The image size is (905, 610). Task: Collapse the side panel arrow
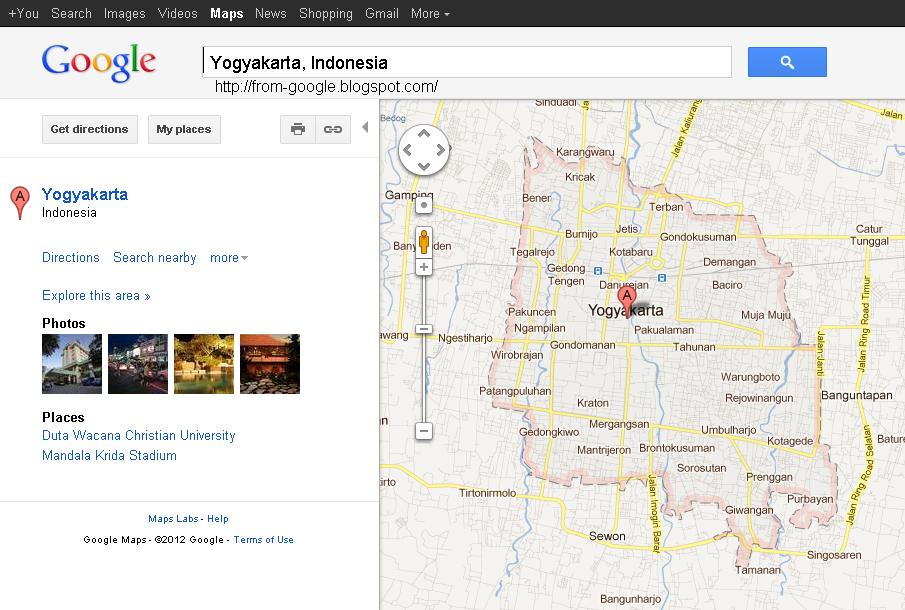pos(365,128)
